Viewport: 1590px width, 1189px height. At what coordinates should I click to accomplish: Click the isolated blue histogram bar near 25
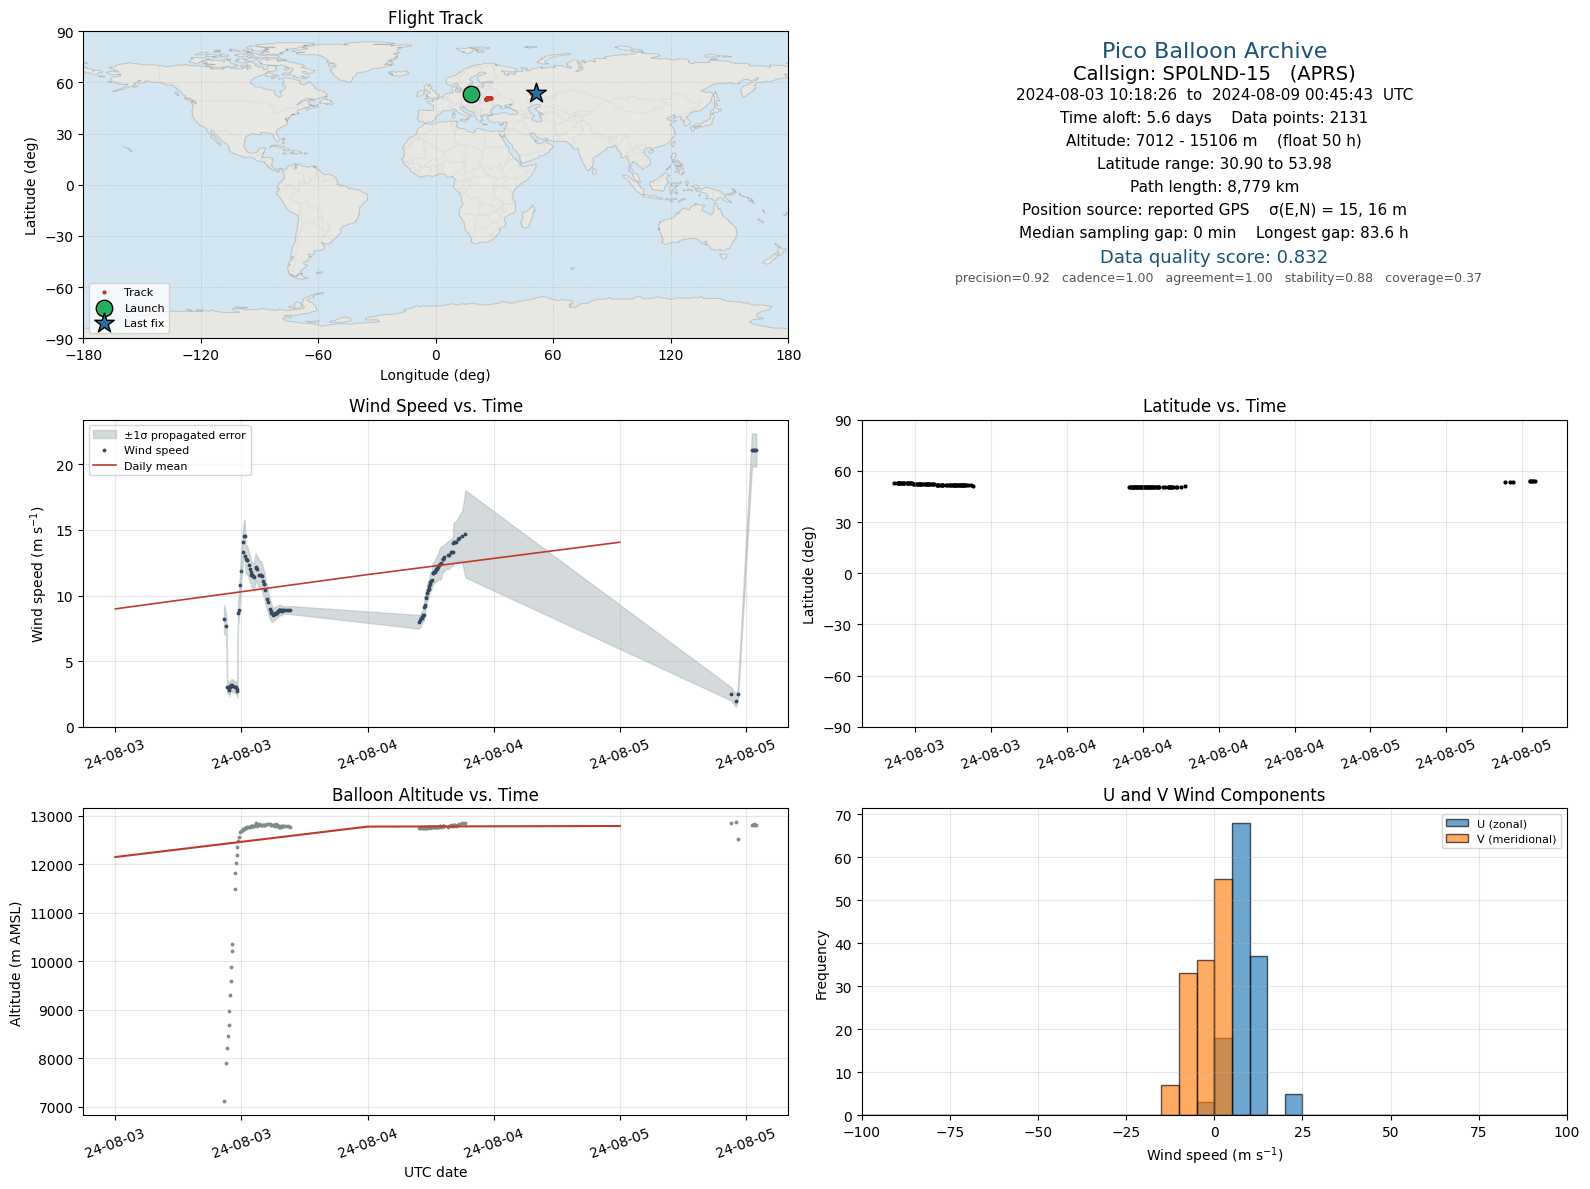[1294, 1105]
